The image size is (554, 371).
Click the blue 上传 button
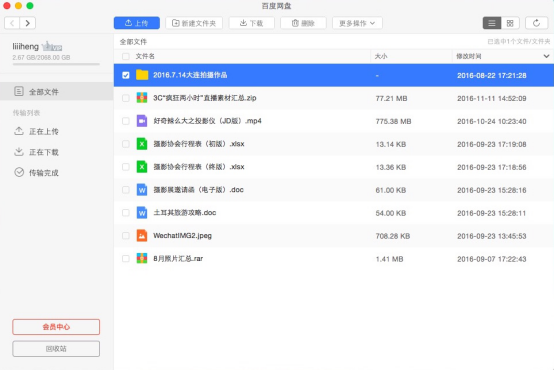tap(137, 23)
